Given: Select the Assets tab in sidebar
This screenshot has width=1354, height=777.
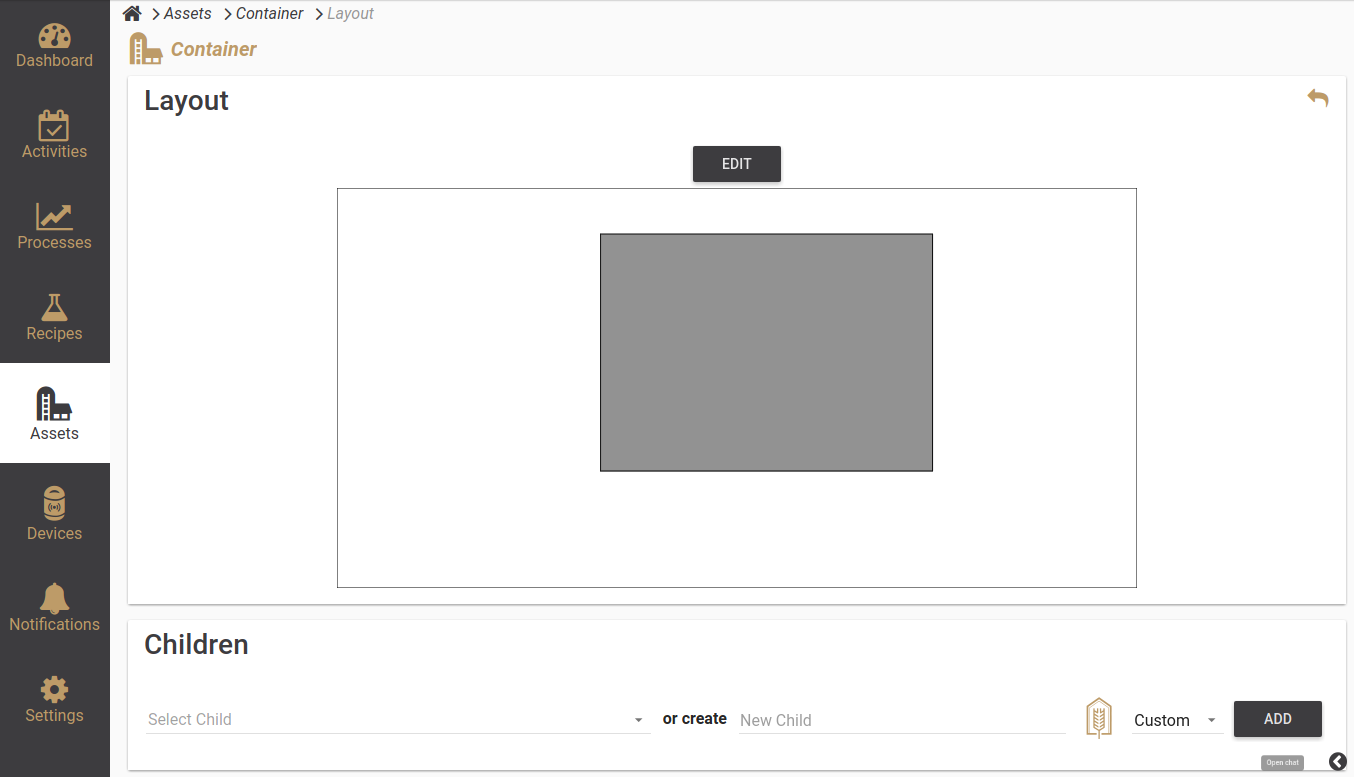Looking at the screenshot, I should click(54, 413).
